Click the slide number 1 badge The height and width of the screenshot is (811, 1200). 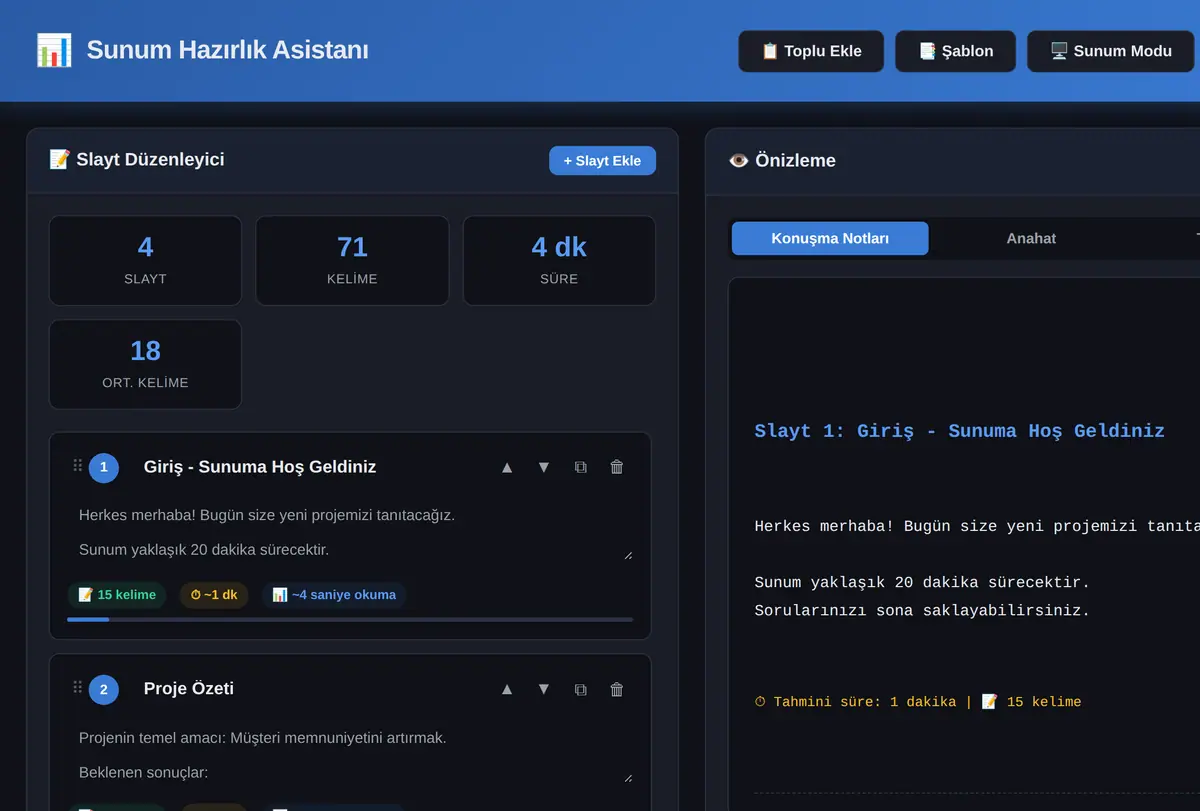pos(103,467)
